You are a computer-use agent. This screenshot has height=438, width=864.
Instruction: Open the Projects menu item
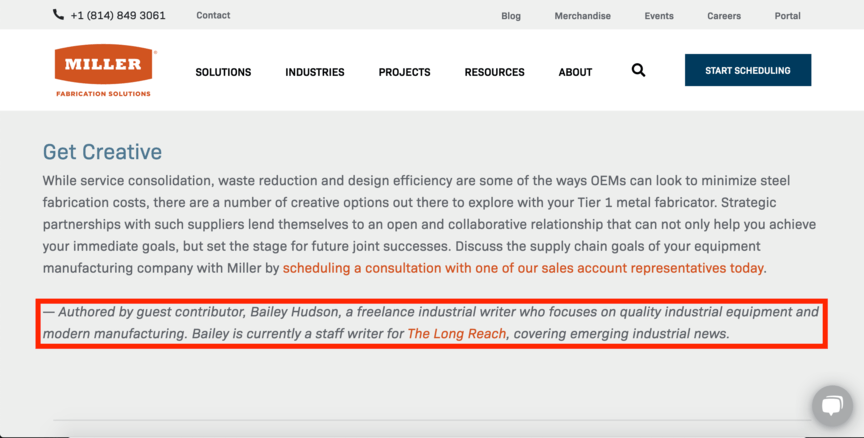coord(404,72)
